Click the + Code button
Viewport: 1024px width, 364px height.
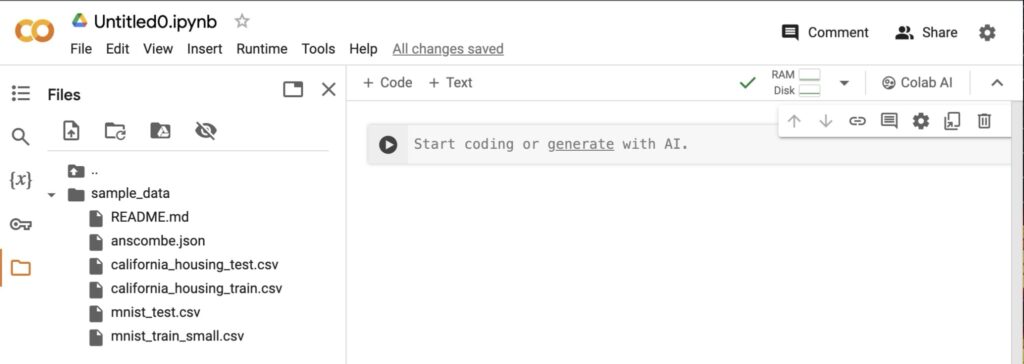pyautogui.click(x=388, y=83)
